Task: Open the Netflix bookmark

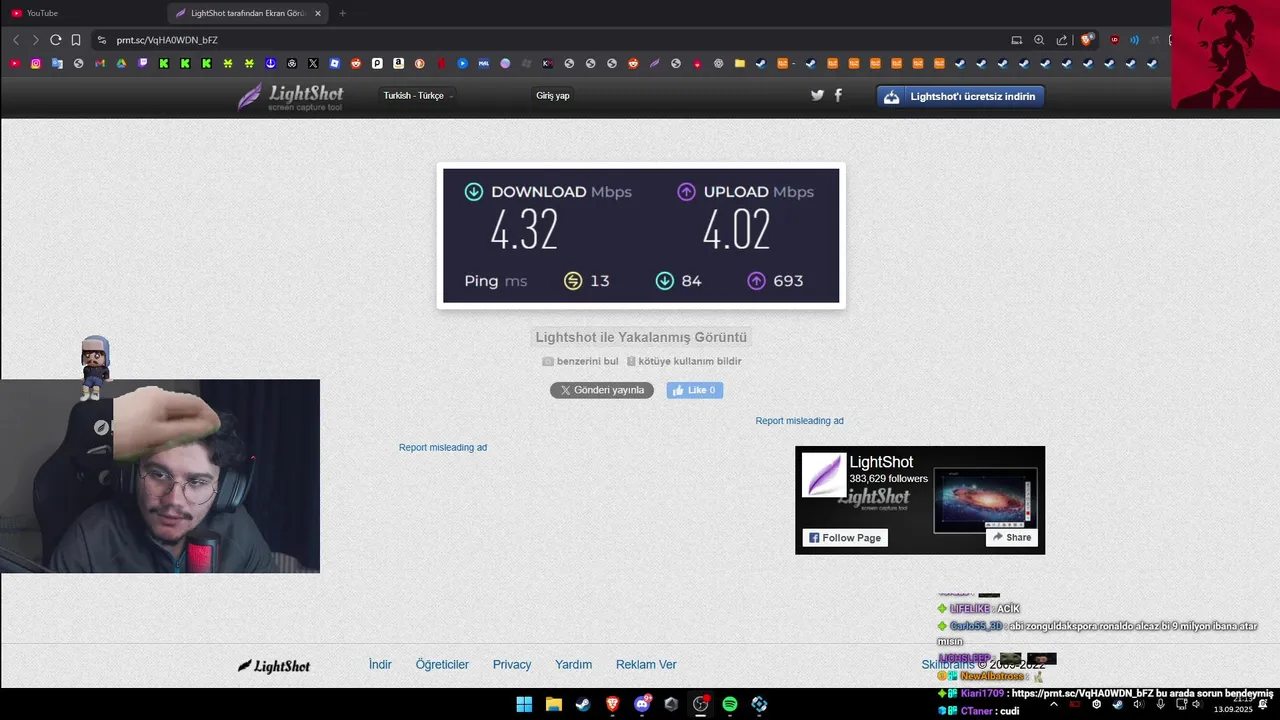Action: click(441, 63)
